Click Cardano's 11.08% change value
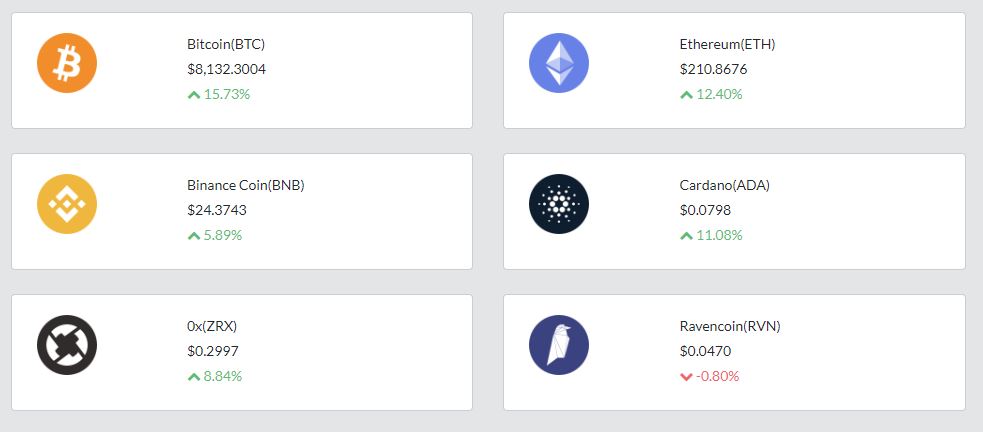The image size is (983, 432). 719,236
